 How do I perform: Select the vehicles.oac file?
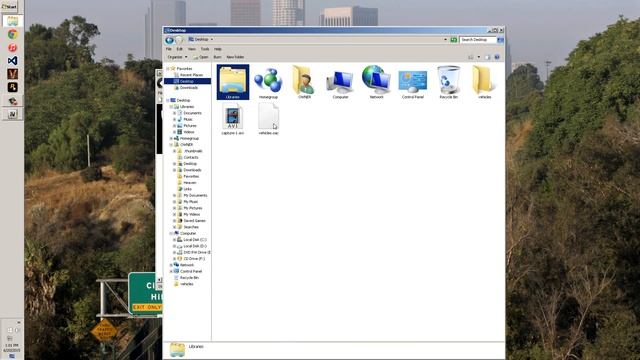tap(268, 118)
